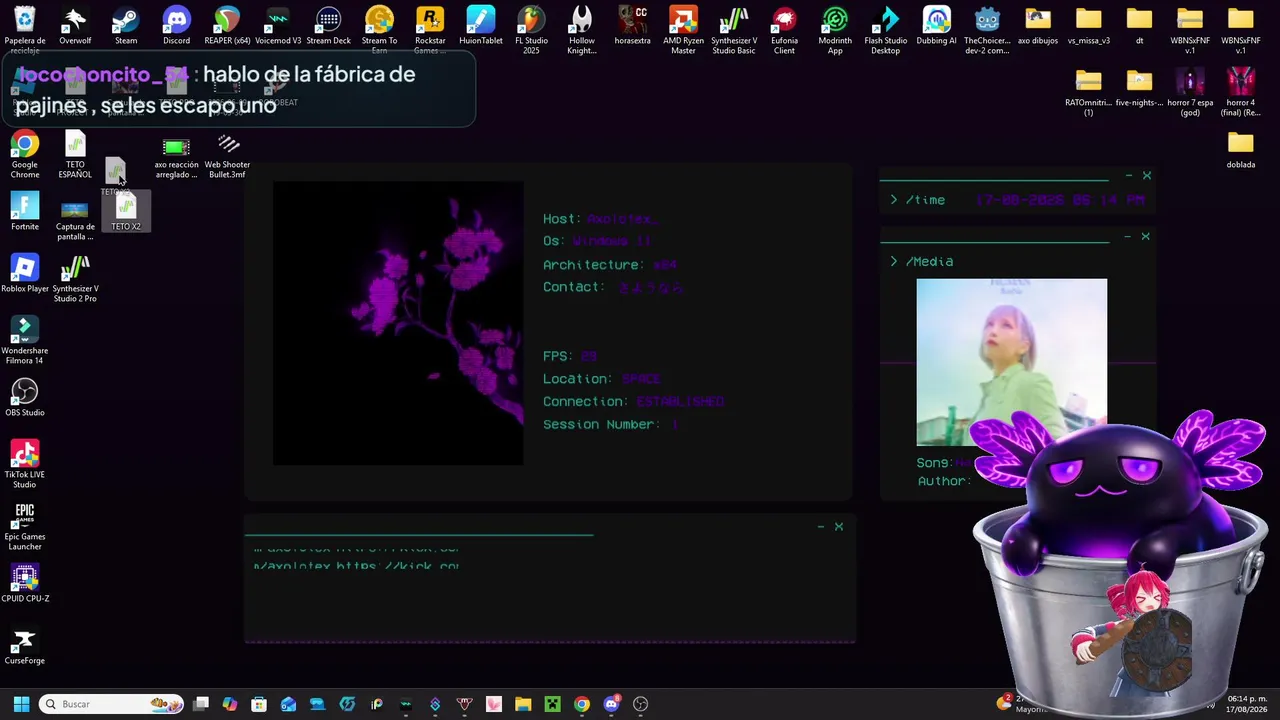Open the taskbar clock and date
Viewport: 1280px width, 720px height.
point(1247,704)
